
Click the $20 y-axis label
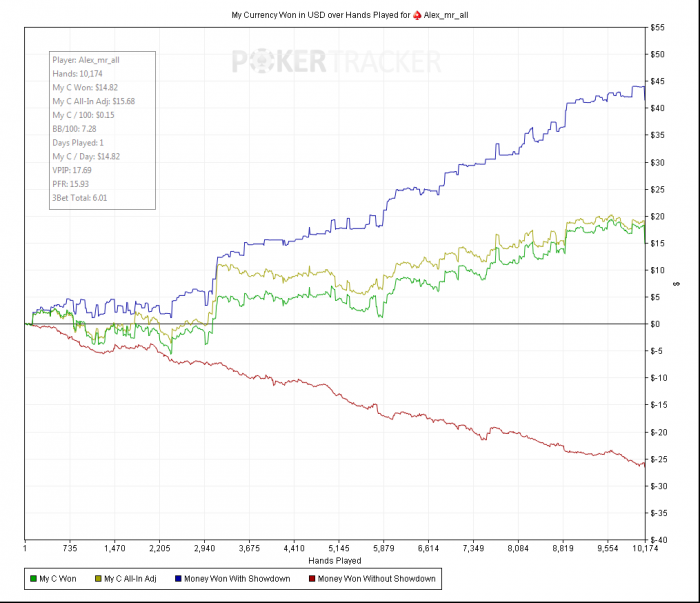click(658, 216)
